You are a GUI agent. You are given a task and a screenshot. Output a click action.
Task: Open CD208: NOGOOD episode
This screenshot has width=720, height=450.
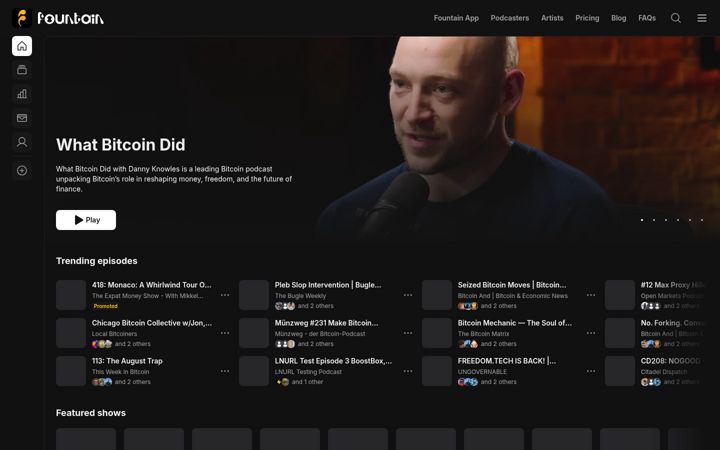click(x=671, y=361)
